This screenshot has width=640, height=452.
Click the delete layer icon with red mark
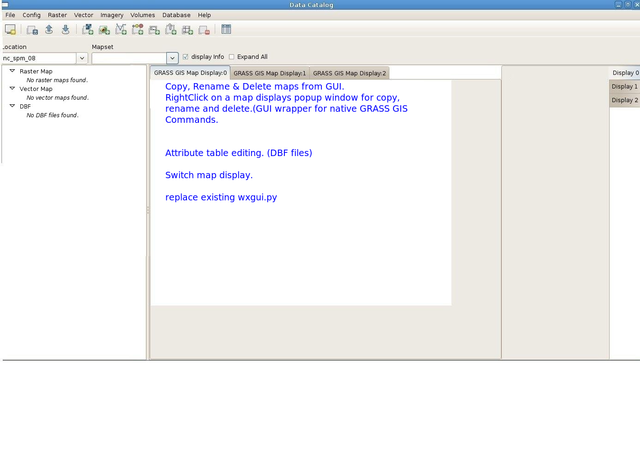pos(204,30)
